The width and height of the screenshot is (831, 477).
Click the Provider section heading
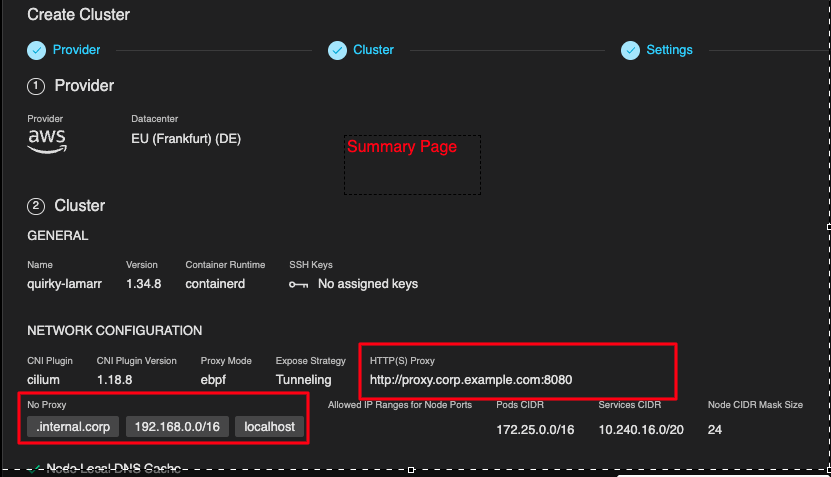click(x=84, y=86)
